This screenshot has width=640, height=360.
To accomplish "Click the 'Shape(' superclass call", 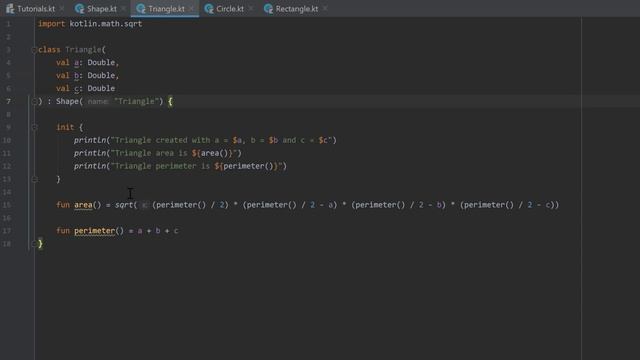I will tap(69, 101).
